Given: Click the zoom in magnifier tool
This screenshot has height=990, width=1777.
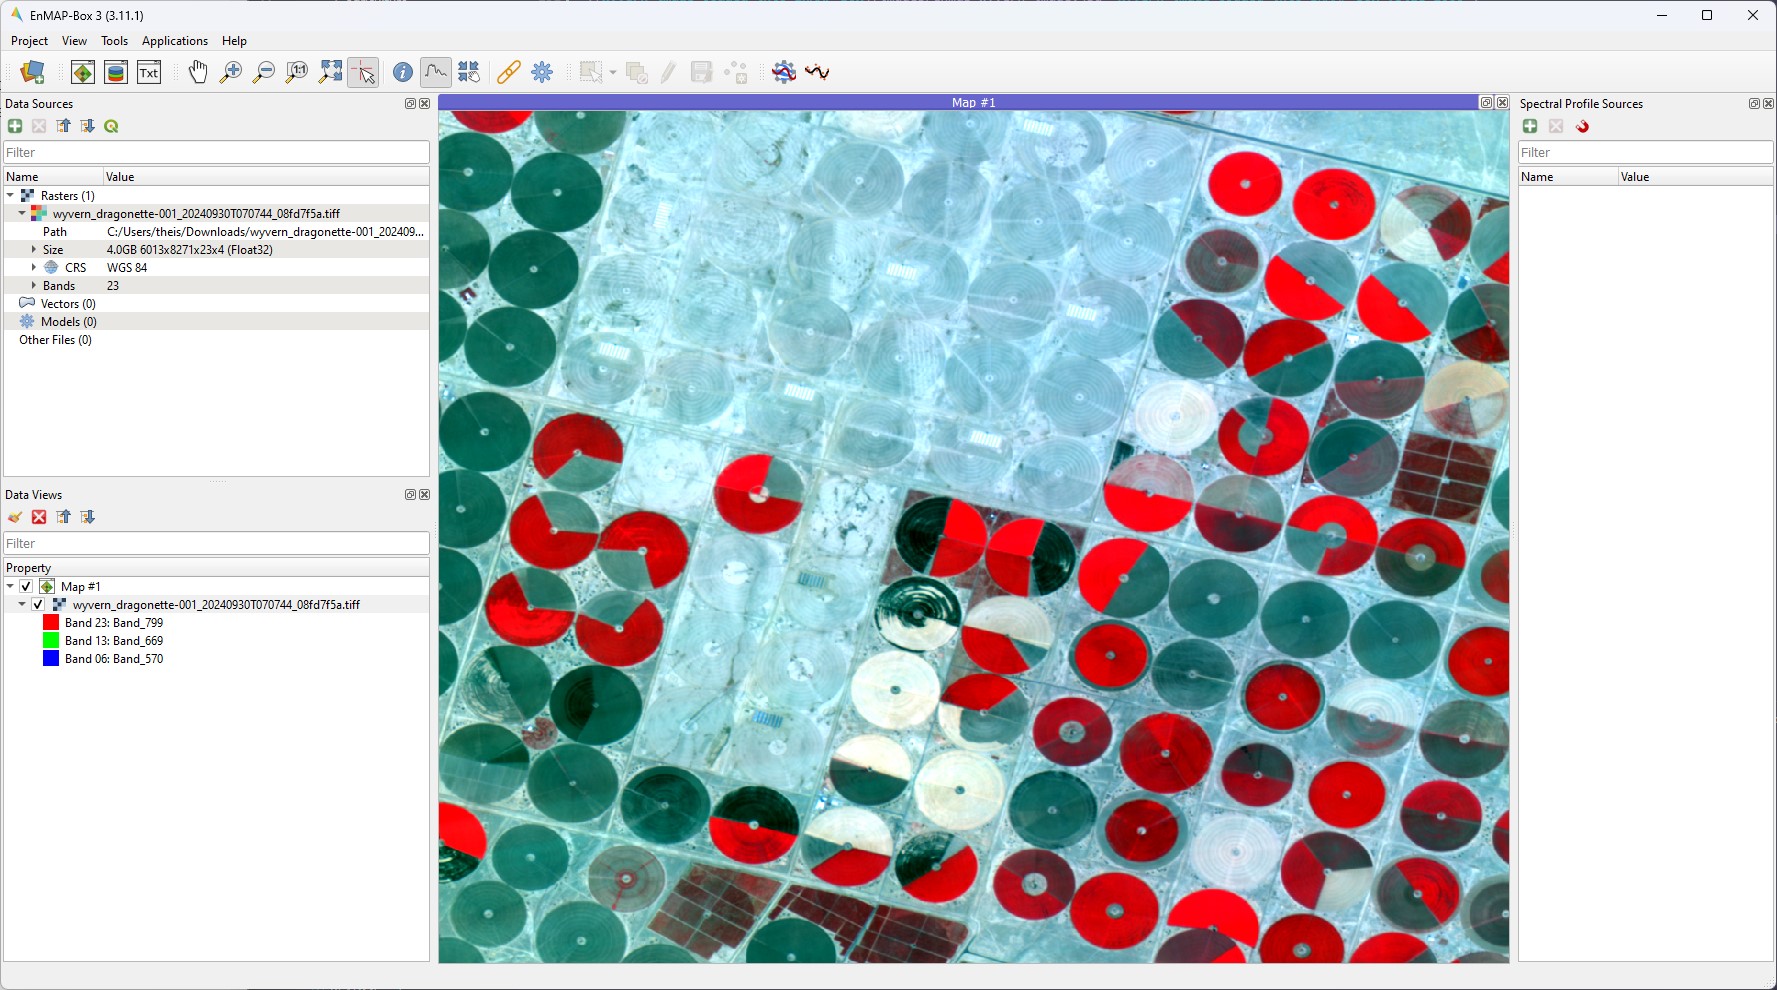Looking at the screenshot, I should [x=231, y=72].
